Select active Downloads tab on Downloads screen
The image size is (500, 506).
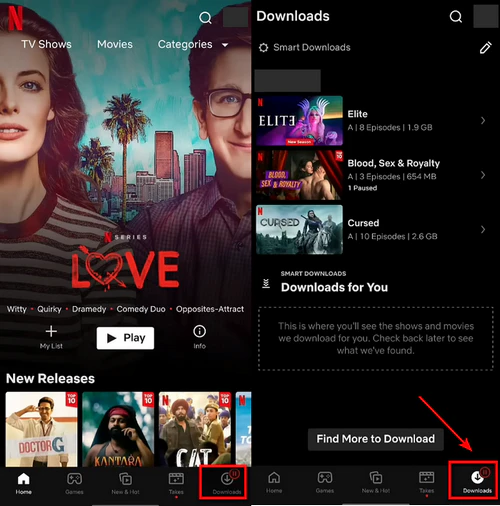(477, 481)
